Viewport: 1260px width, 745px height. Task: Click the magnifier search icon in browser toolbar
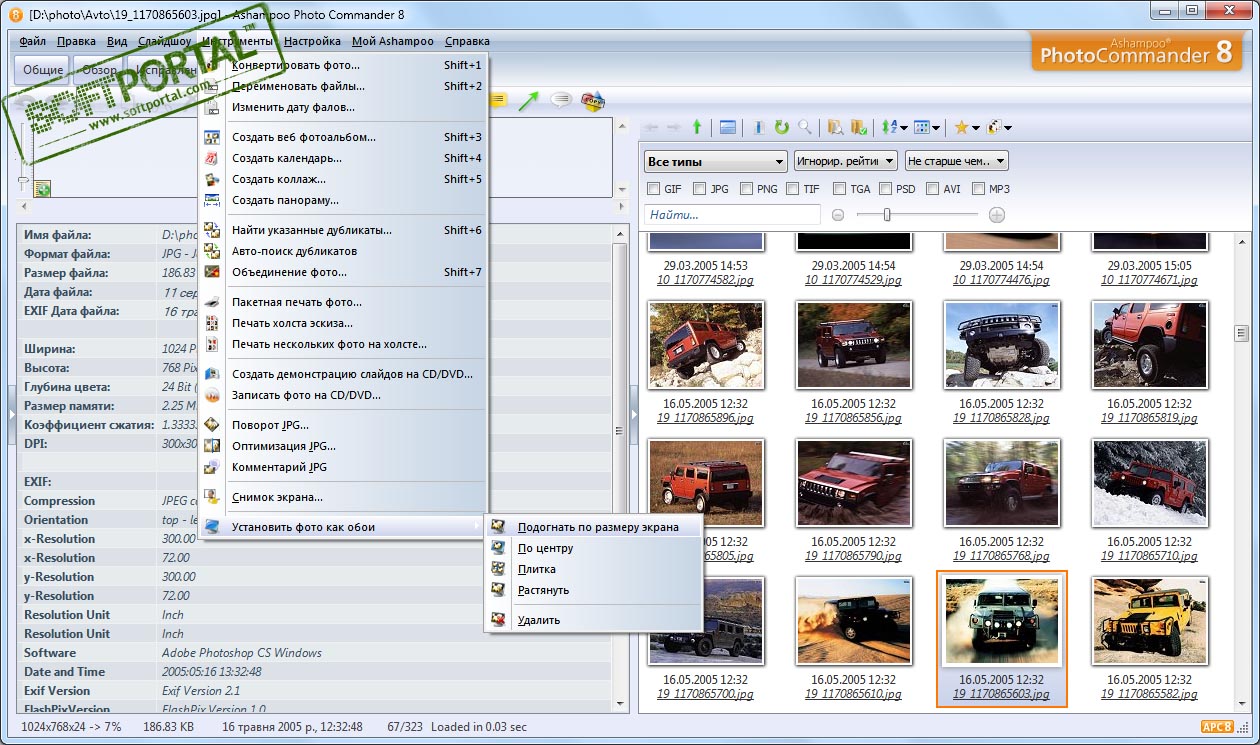pyautogui.click(x=804, y=127)
